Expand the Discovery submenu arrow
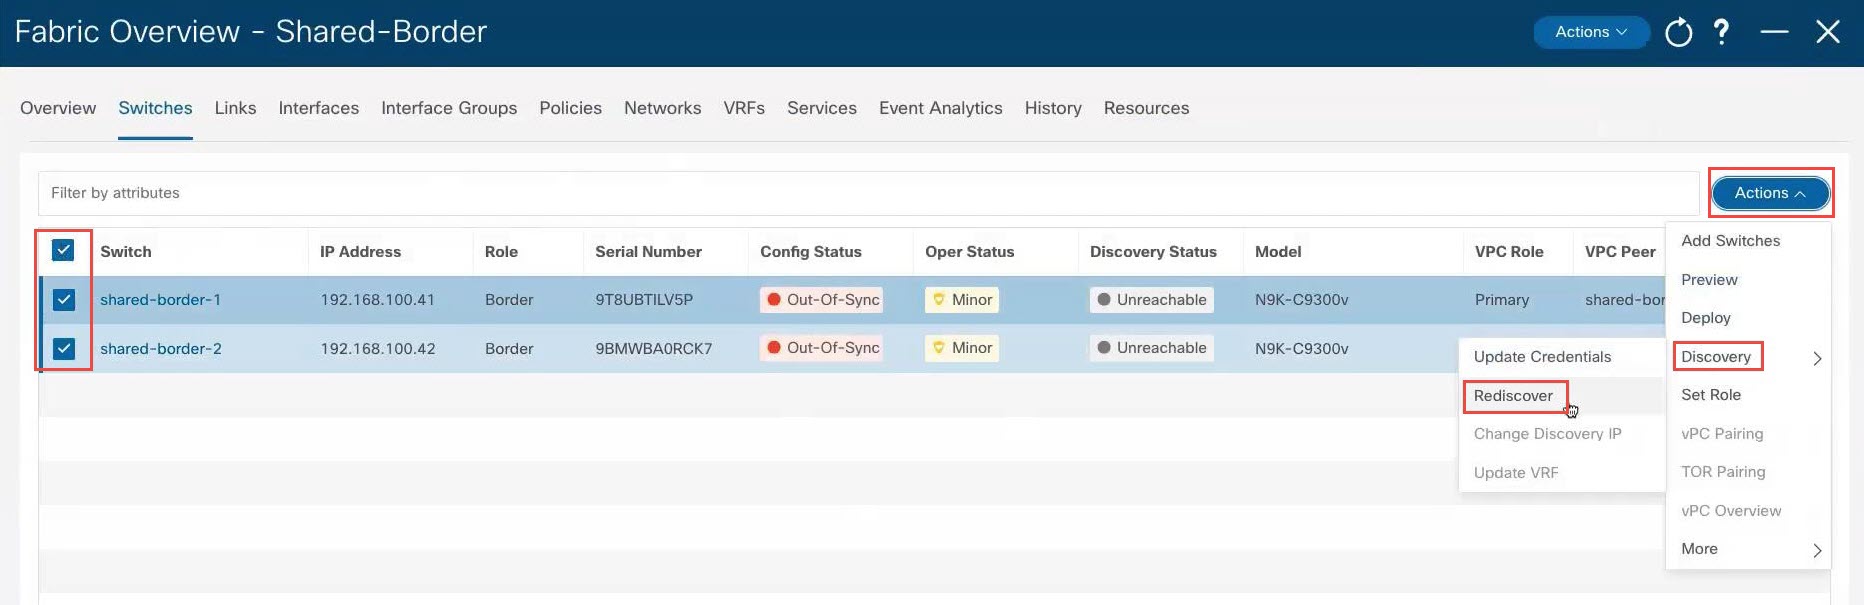The width and height of the screenshot is (1864, 605). [1817, 358]
